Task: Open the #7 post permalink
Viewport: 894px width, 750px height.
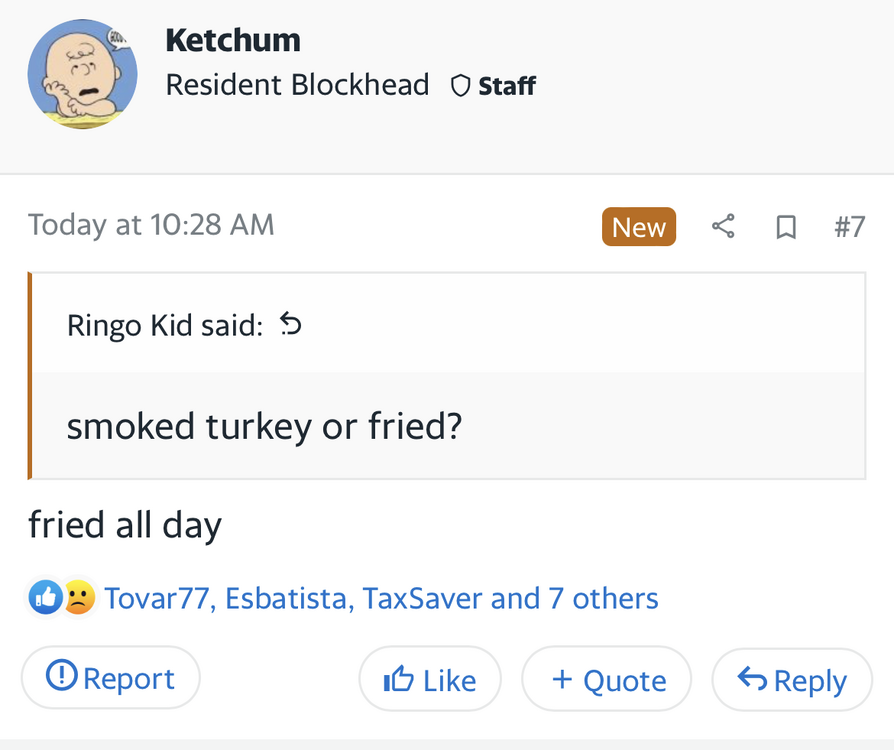Action: [x=849, y=227]
